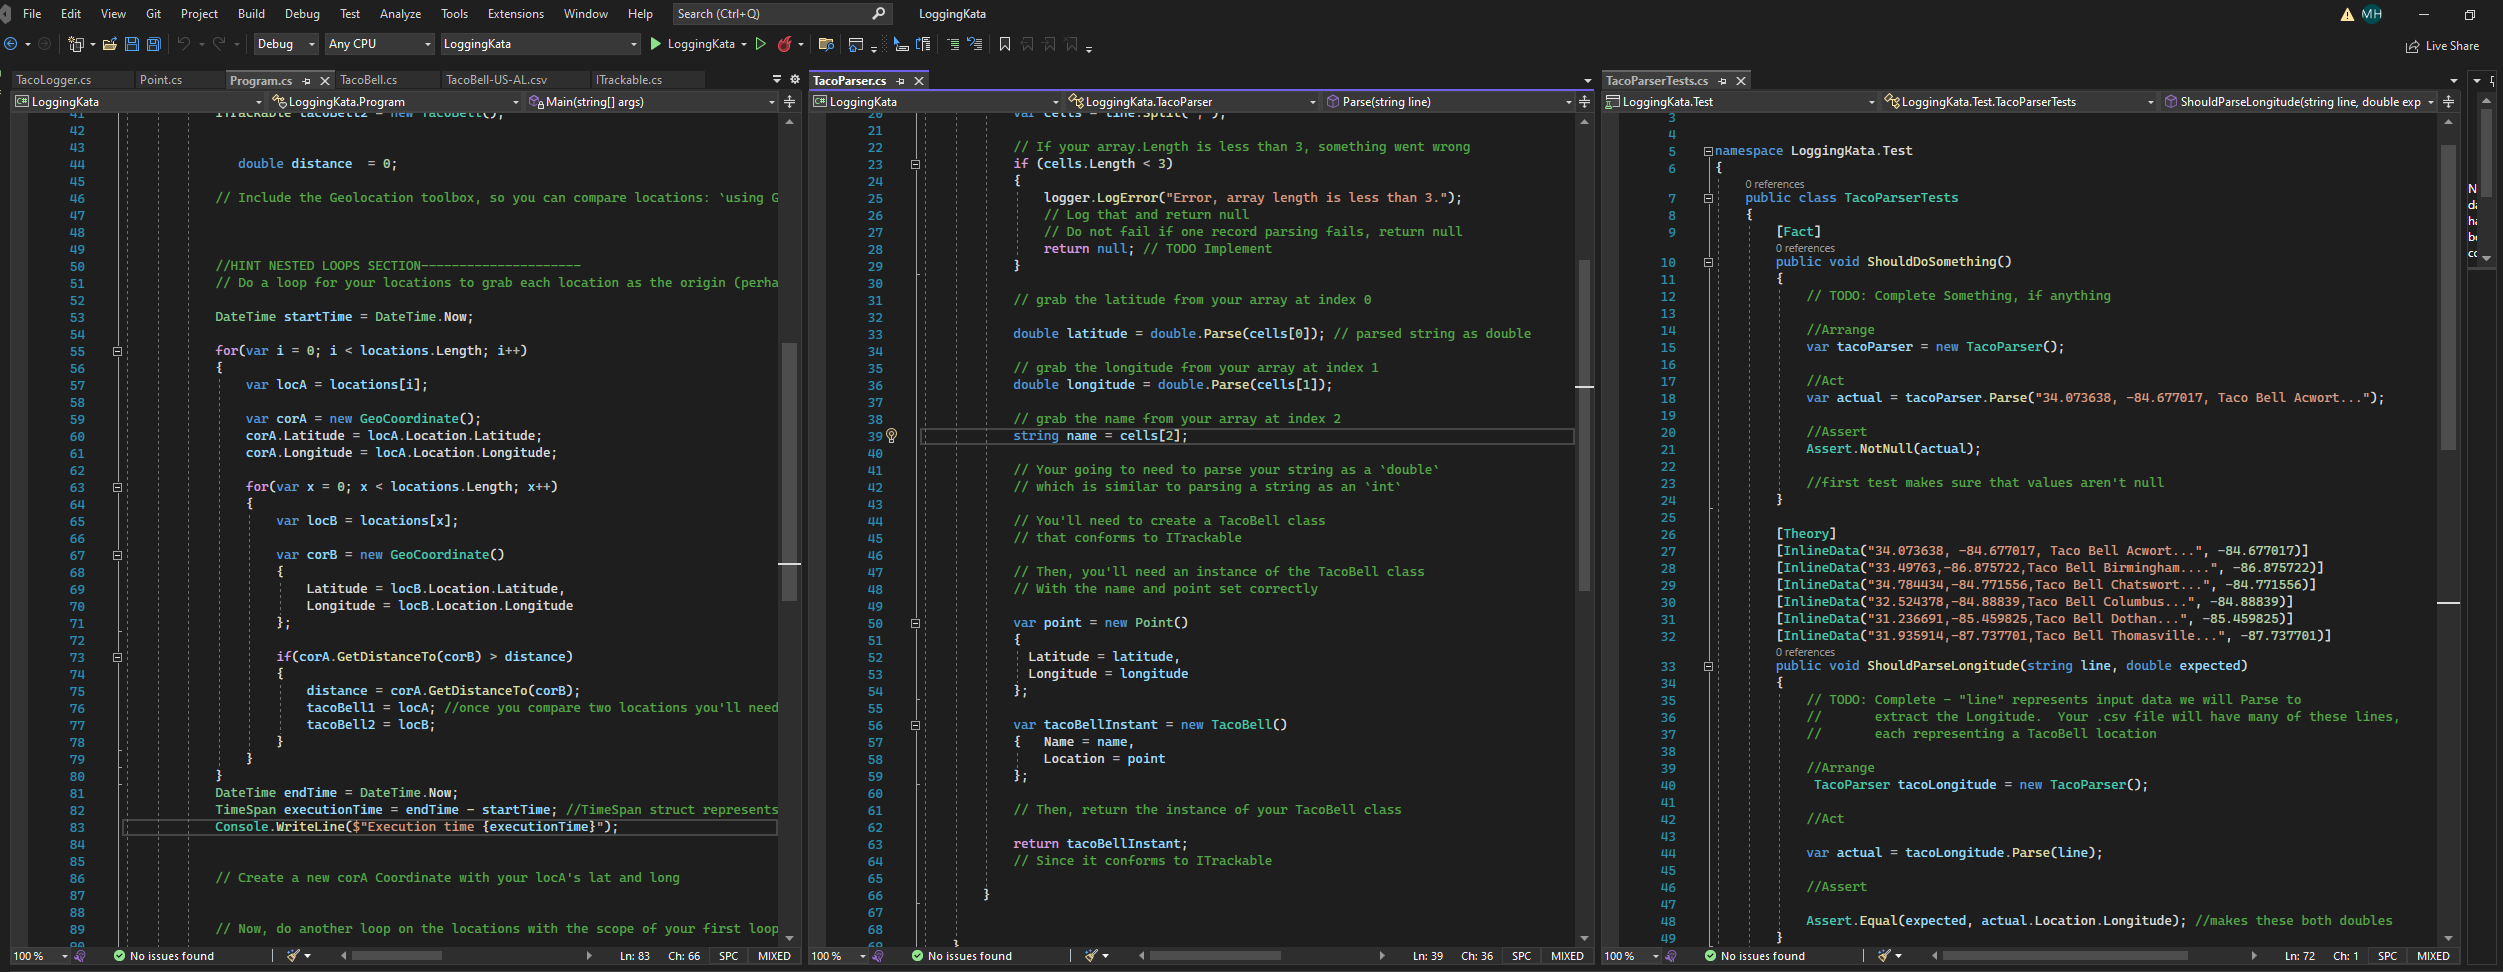
Task: Toggle a bookmark with the bookmark icon
Action: point(1004,44)
